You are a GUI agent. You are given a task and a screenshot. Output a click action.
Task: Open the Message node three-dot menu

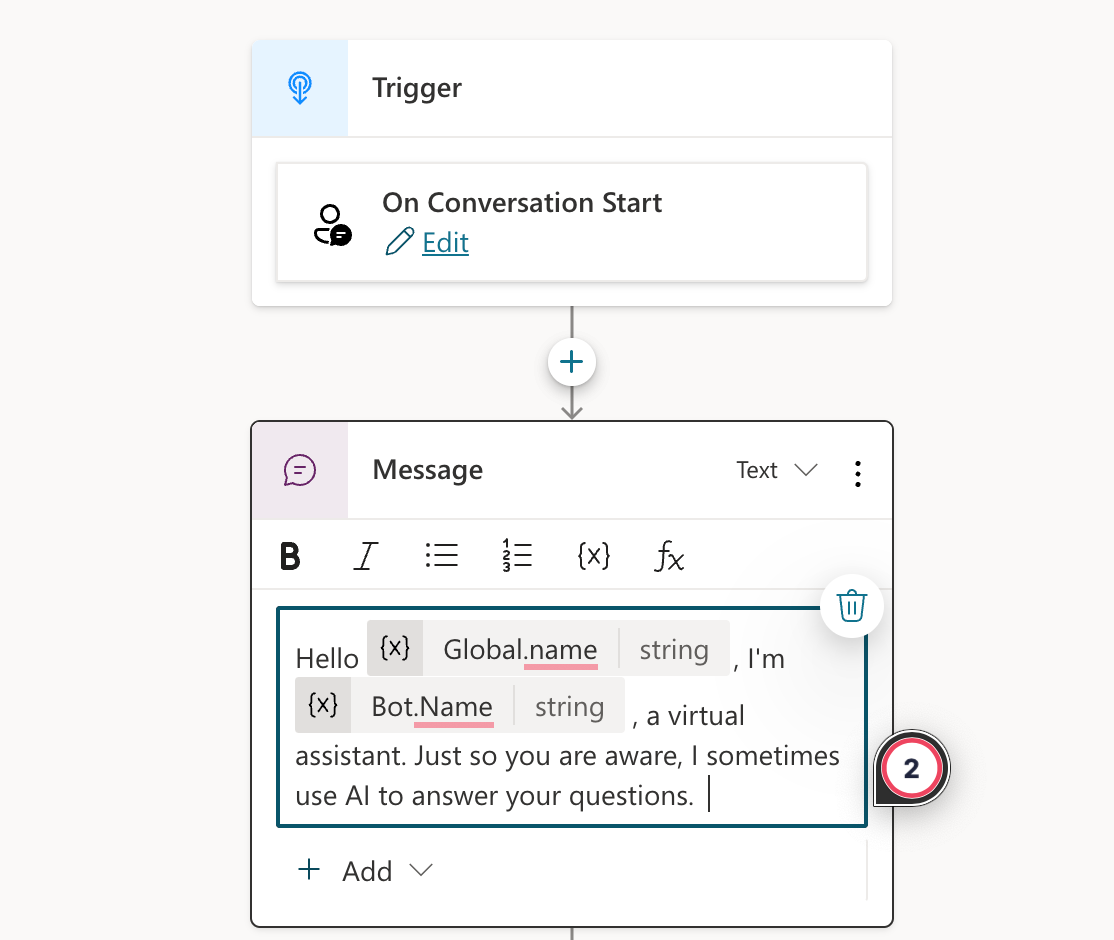pyautogui.click(x=857, y=472)
